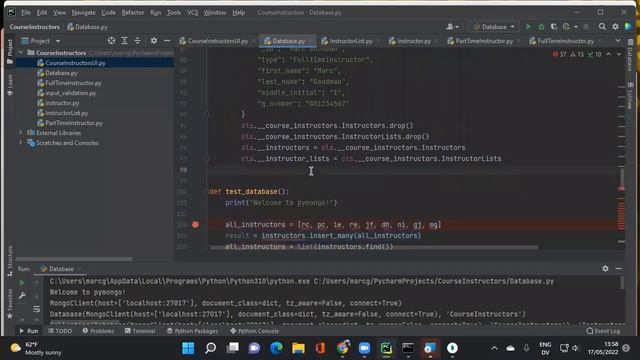Open the Refactor menu
This screenshot has height=360, width=640.
(133, 13)
